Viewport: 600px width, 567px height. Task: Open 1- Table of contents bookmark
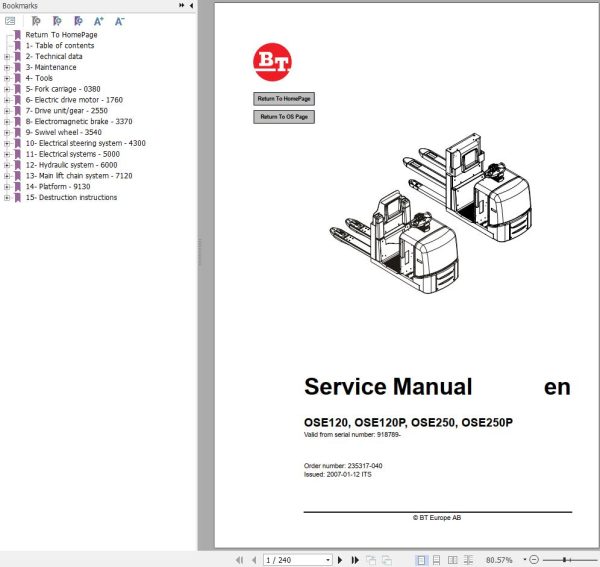(60, 46)
